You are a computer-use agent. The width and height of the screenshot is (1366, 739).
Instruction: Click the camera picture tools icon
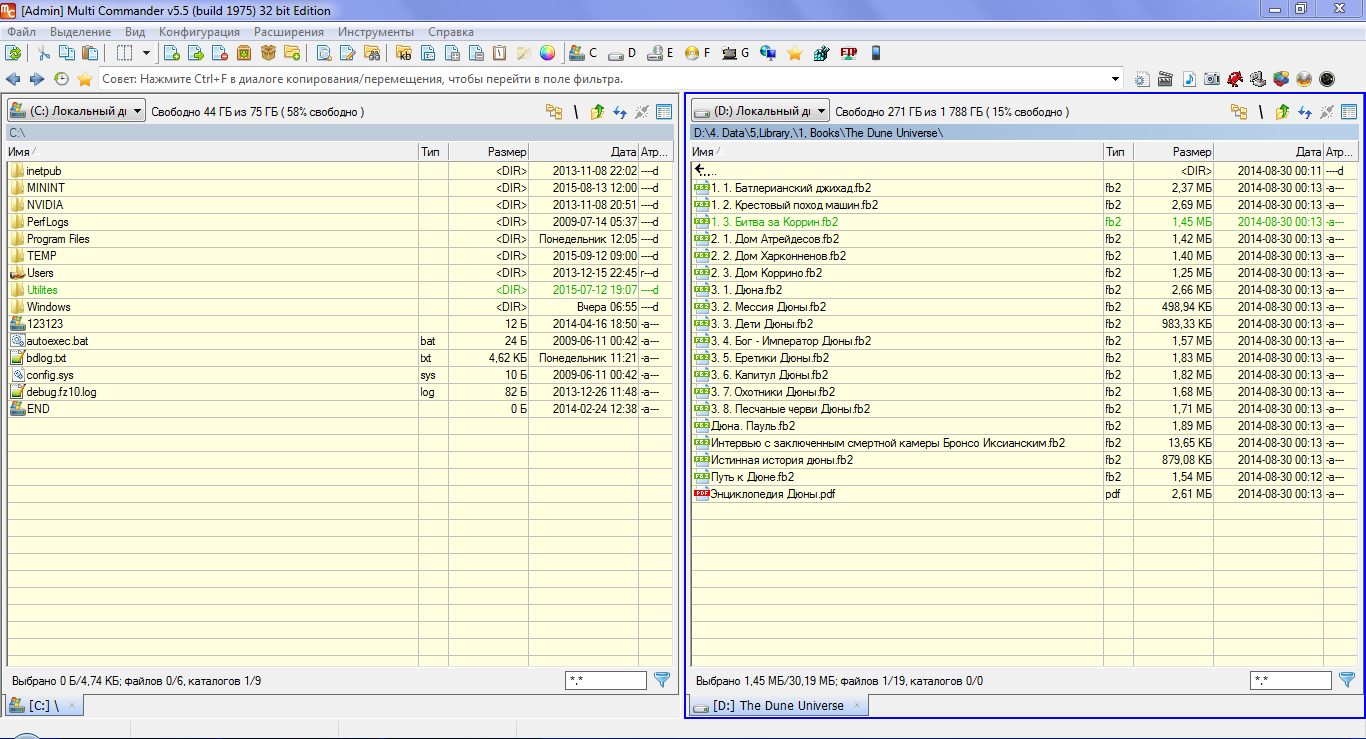[x=1212, y=79]
